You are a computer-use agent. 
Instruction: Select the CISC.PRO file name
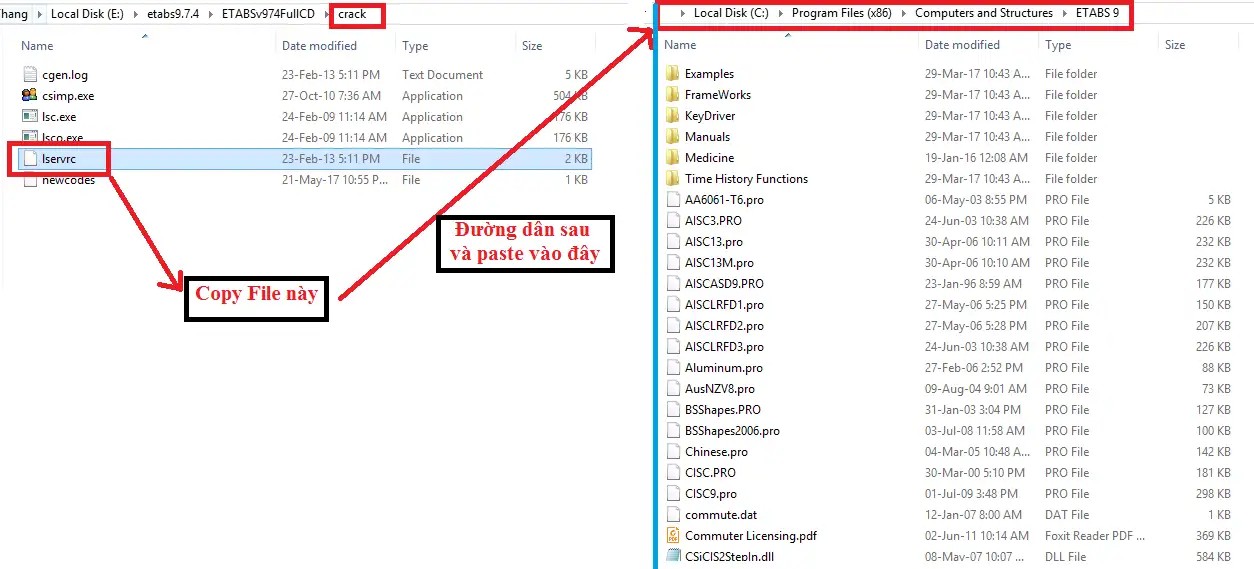(710, 473)
